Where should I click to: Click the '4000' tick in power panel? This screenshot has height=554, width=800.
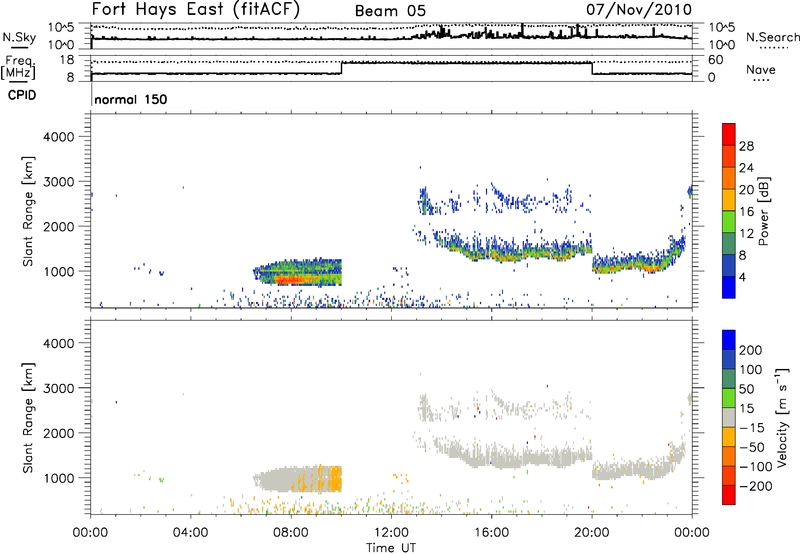pos(59,137)
